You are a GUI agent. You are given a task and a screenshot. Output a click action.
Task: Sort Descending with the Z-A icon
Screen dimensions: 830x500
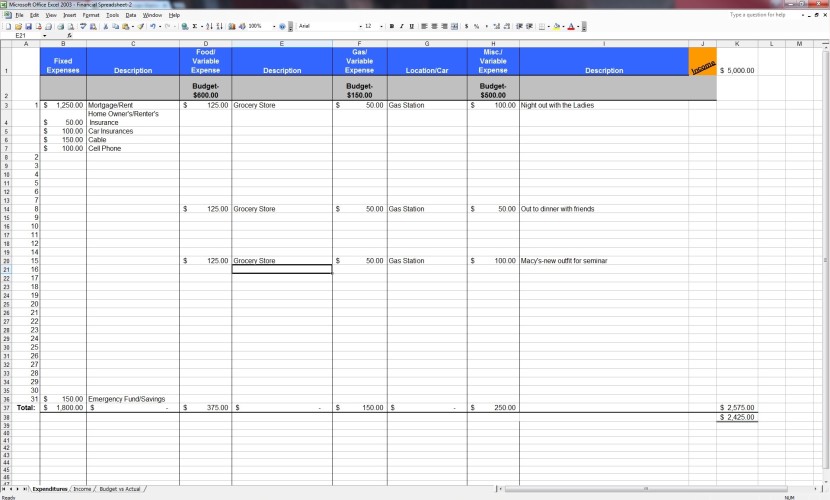pos(219,26)
